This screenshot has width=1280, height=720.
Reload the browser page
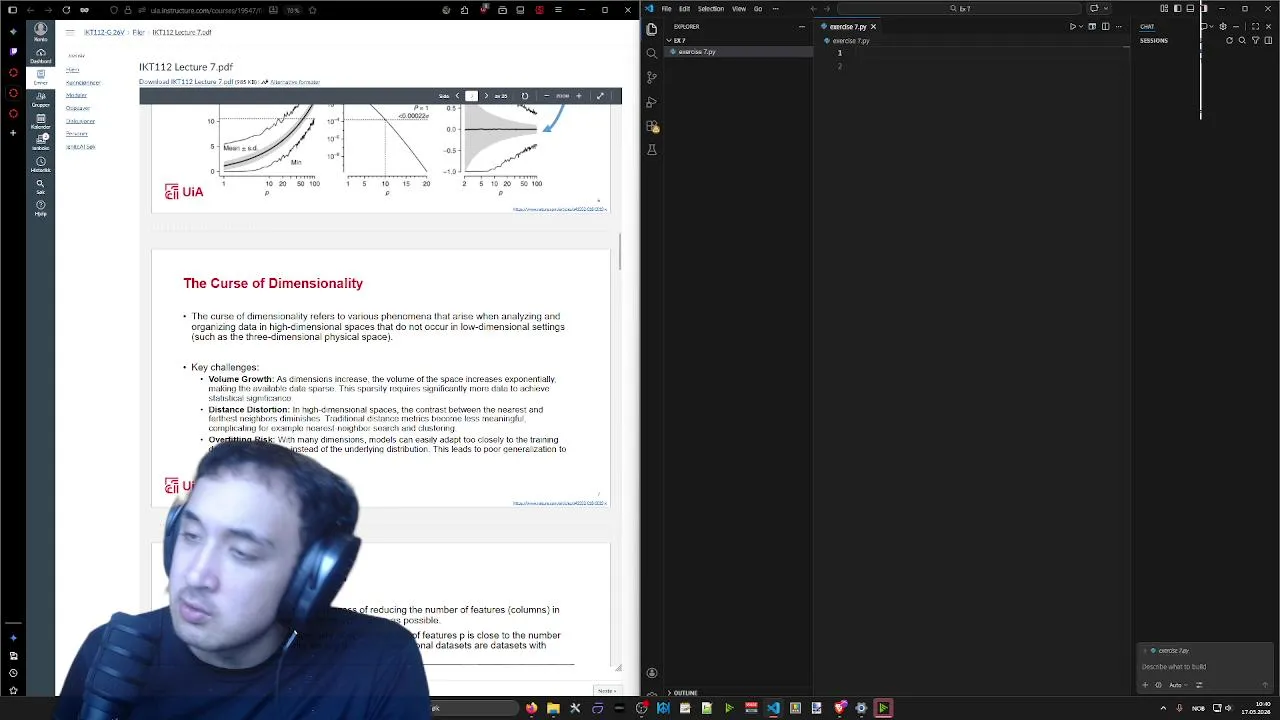(66, 10)
